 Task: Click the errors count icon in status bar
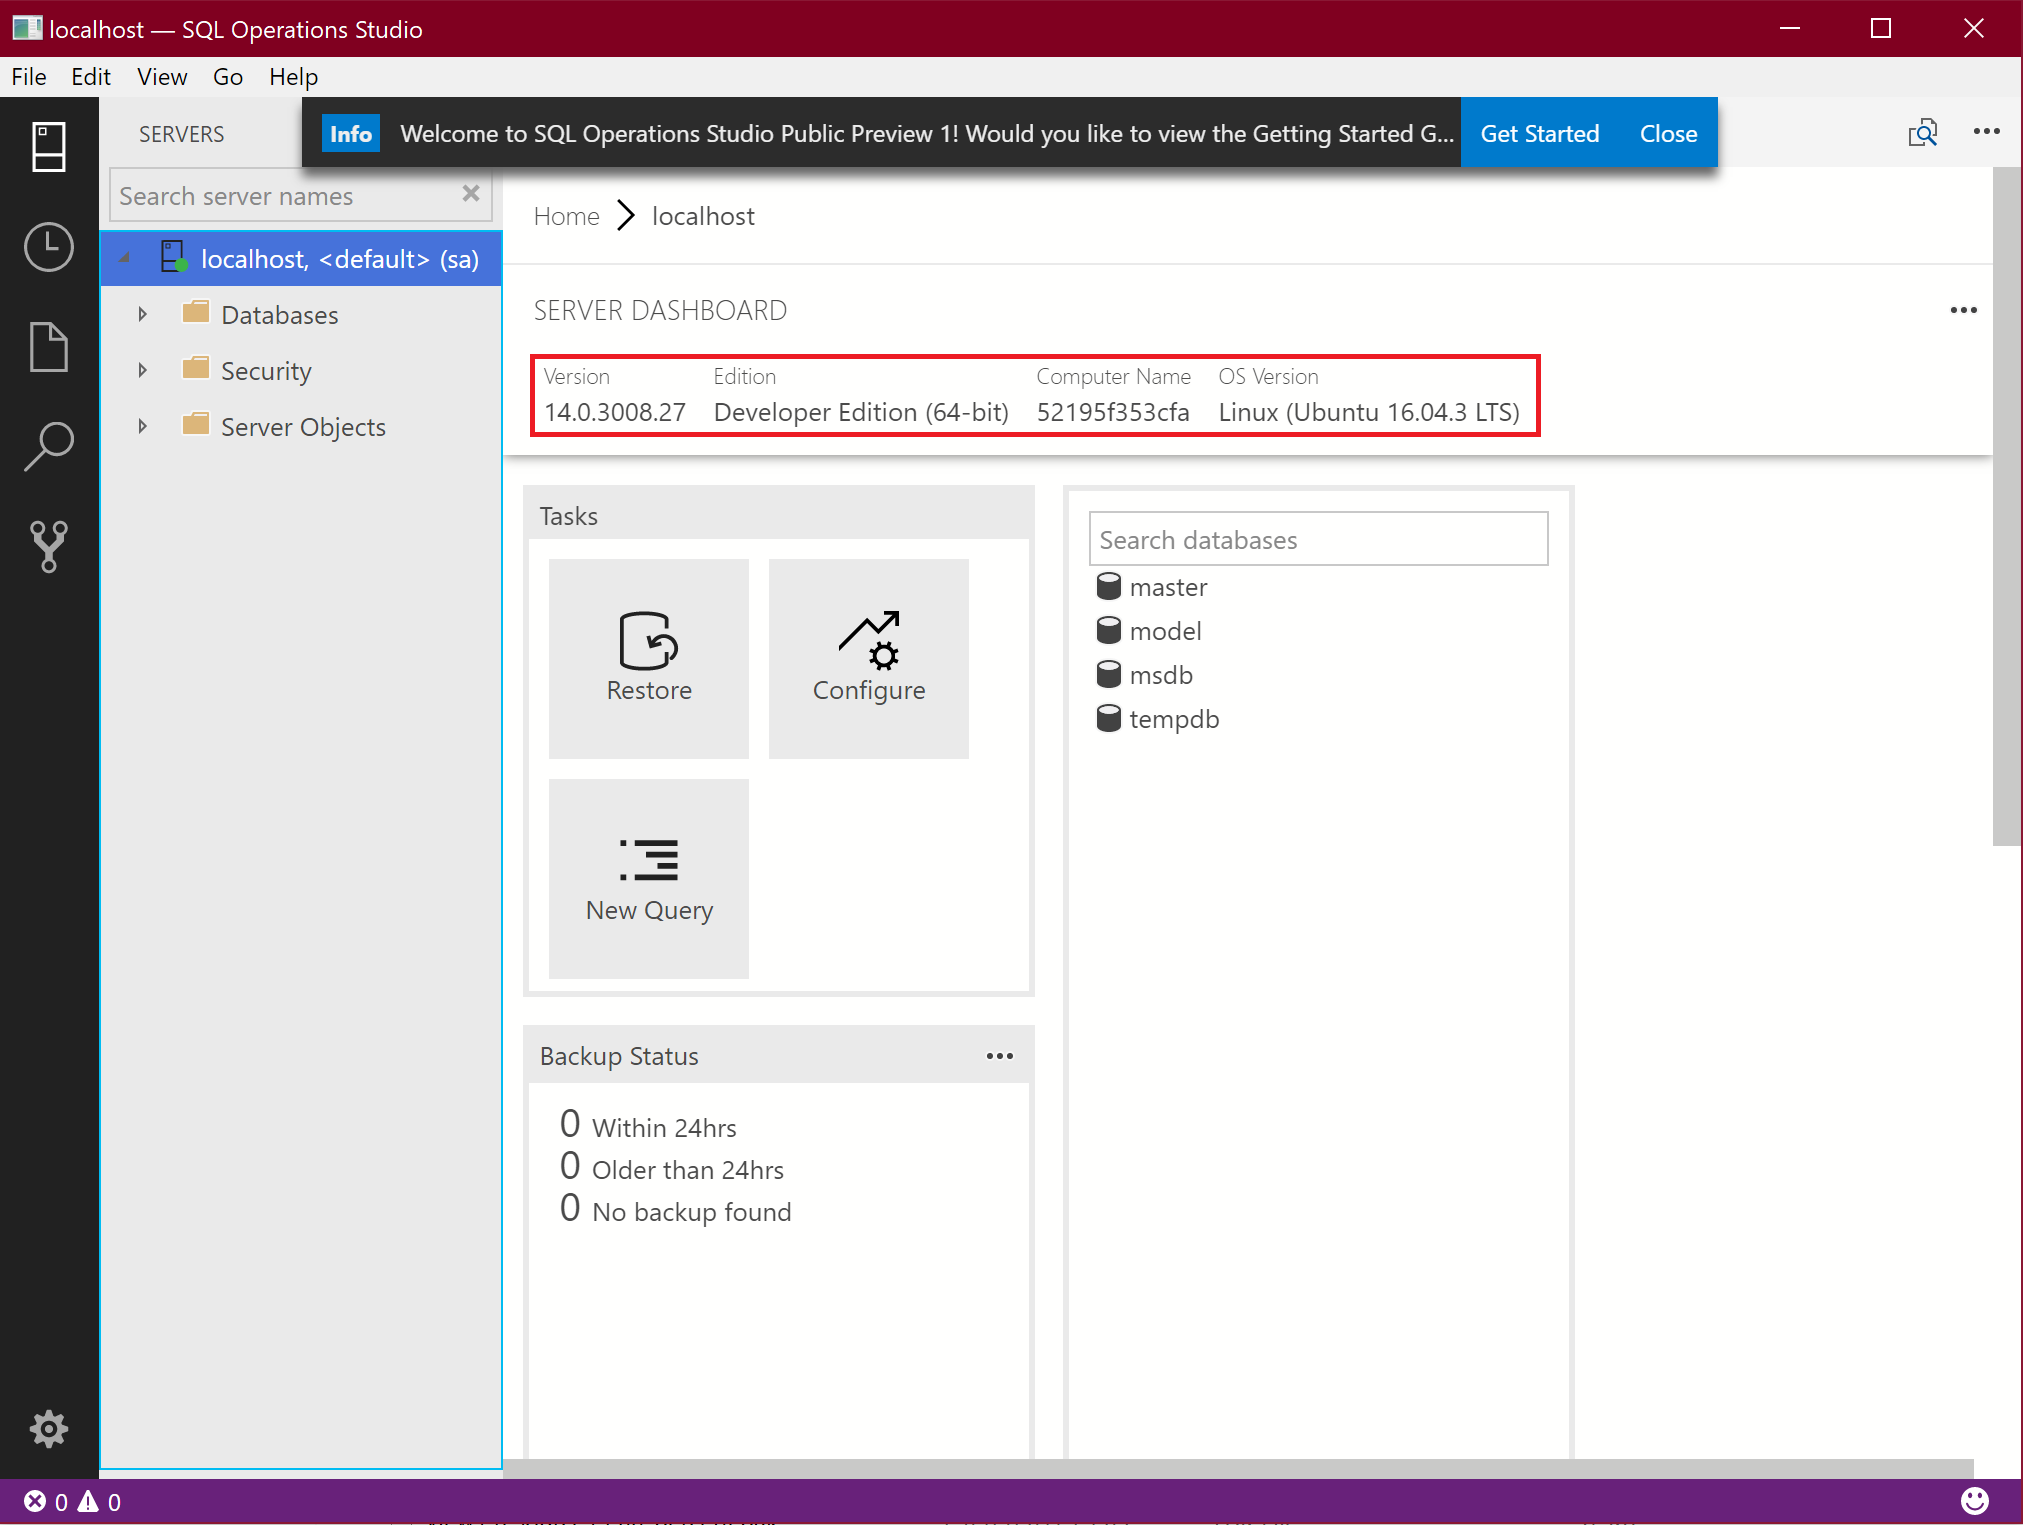(x=35, y=1501)
